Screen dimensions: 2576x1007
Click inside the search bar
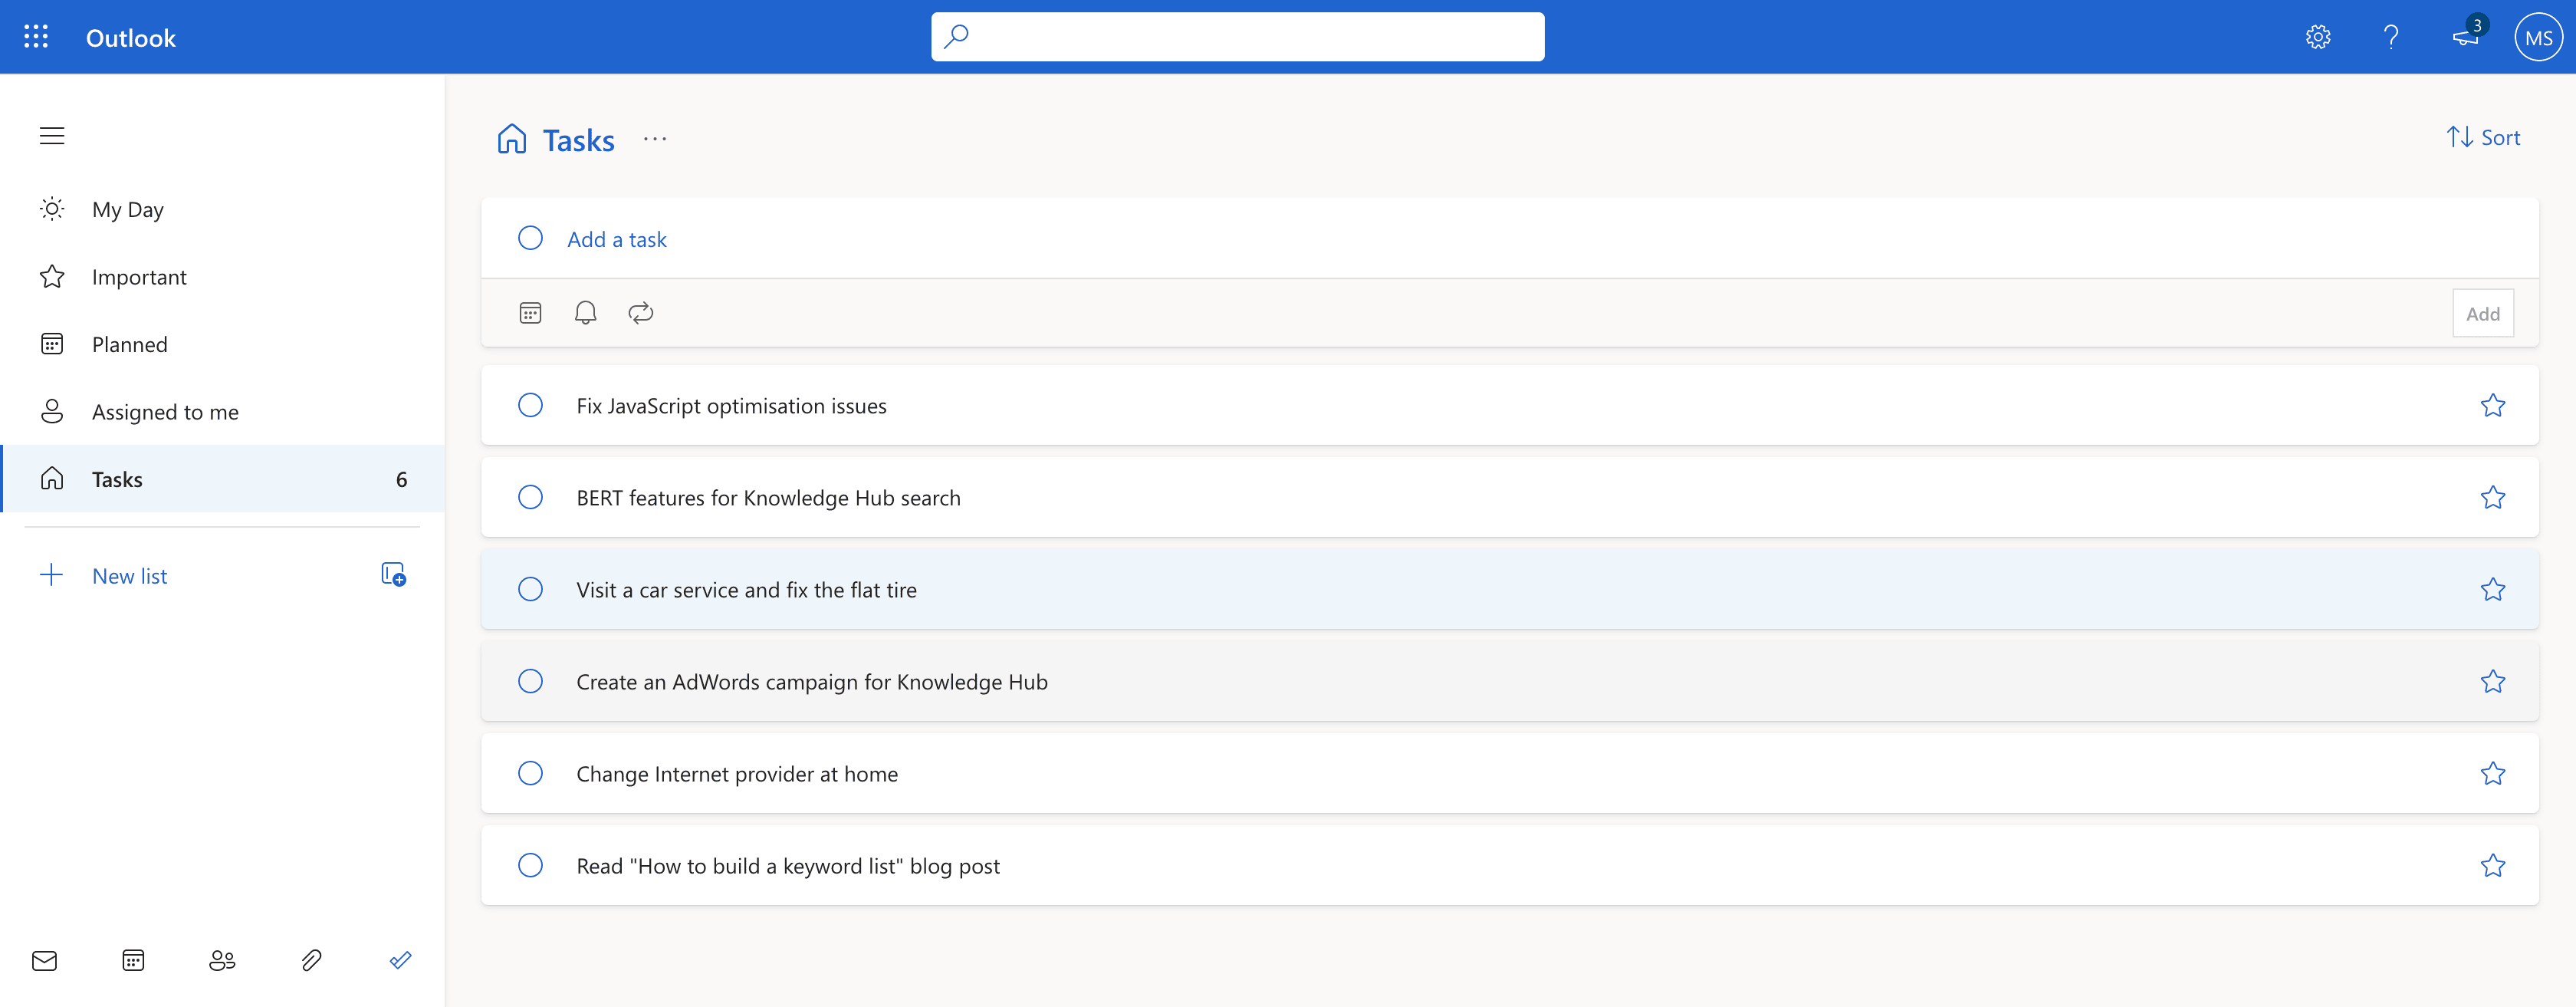click(x=1237, y=36)
